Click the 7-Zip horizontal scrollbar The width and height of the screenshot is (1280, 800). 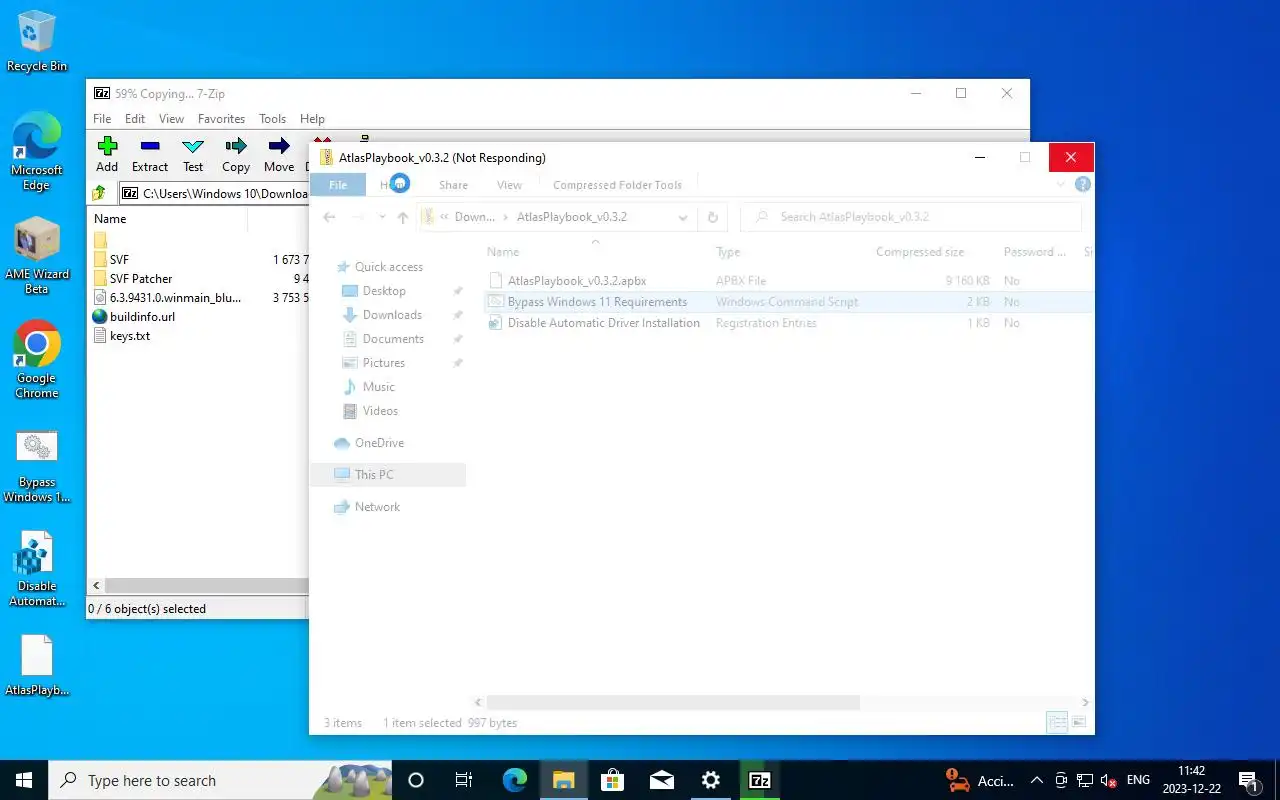click(x=206, y=585)
